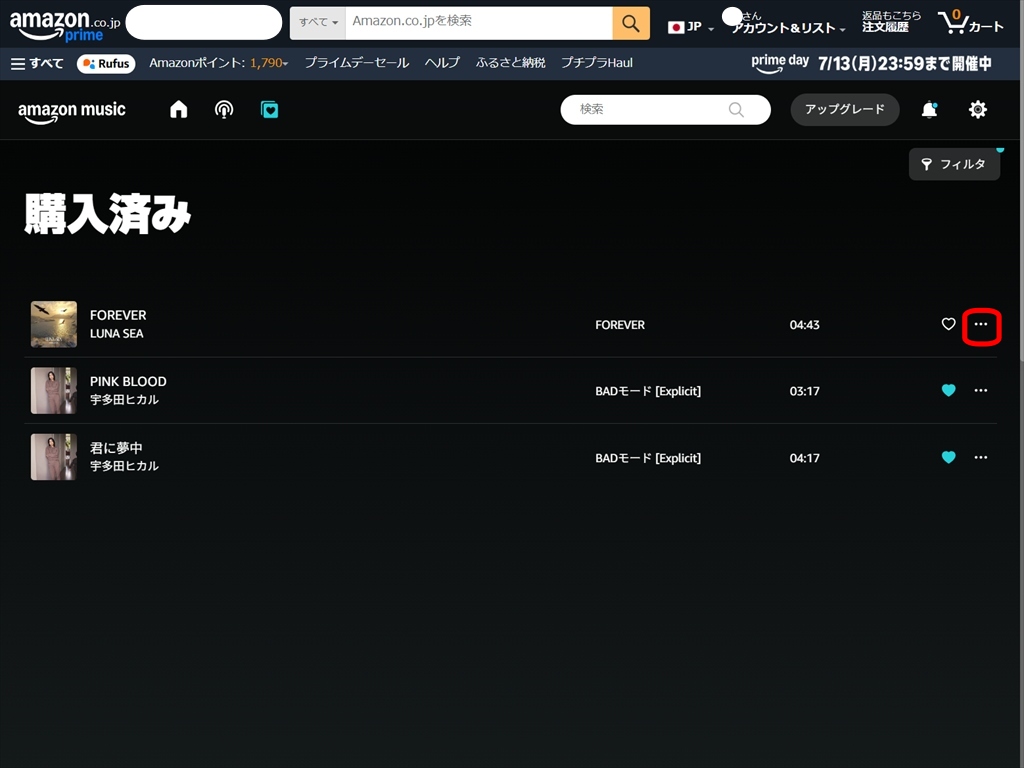Click the 03:17 duration text
Screen dimensions: 1024x768
coord(804,391)
